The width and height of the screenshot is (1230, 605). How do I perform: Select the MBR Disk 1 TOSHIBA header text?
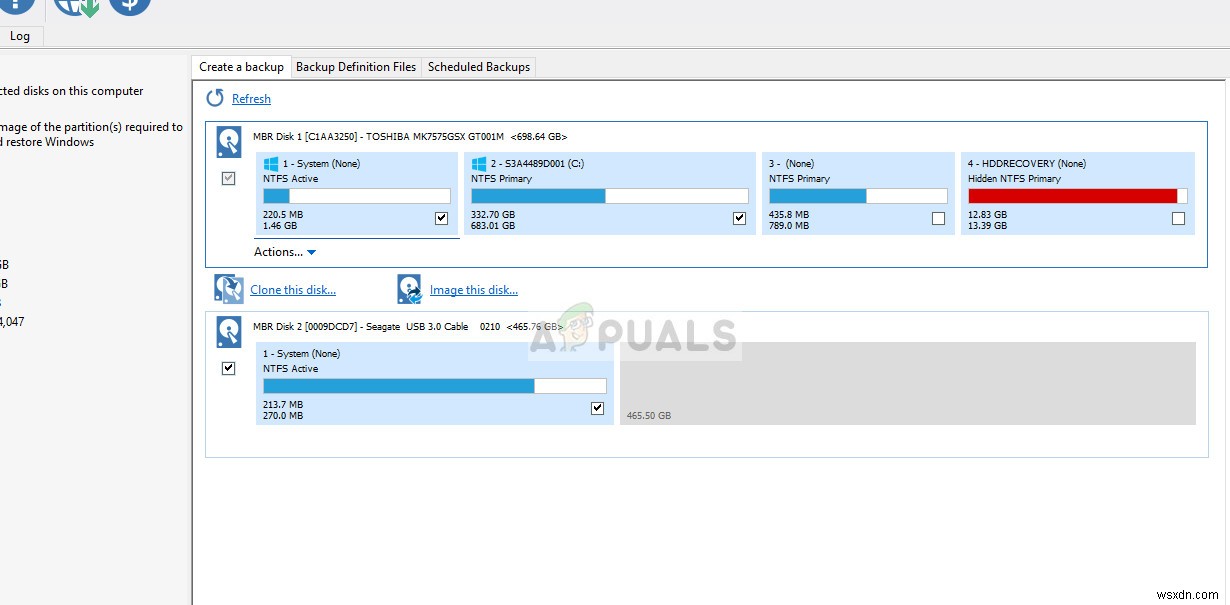(410, 136)
